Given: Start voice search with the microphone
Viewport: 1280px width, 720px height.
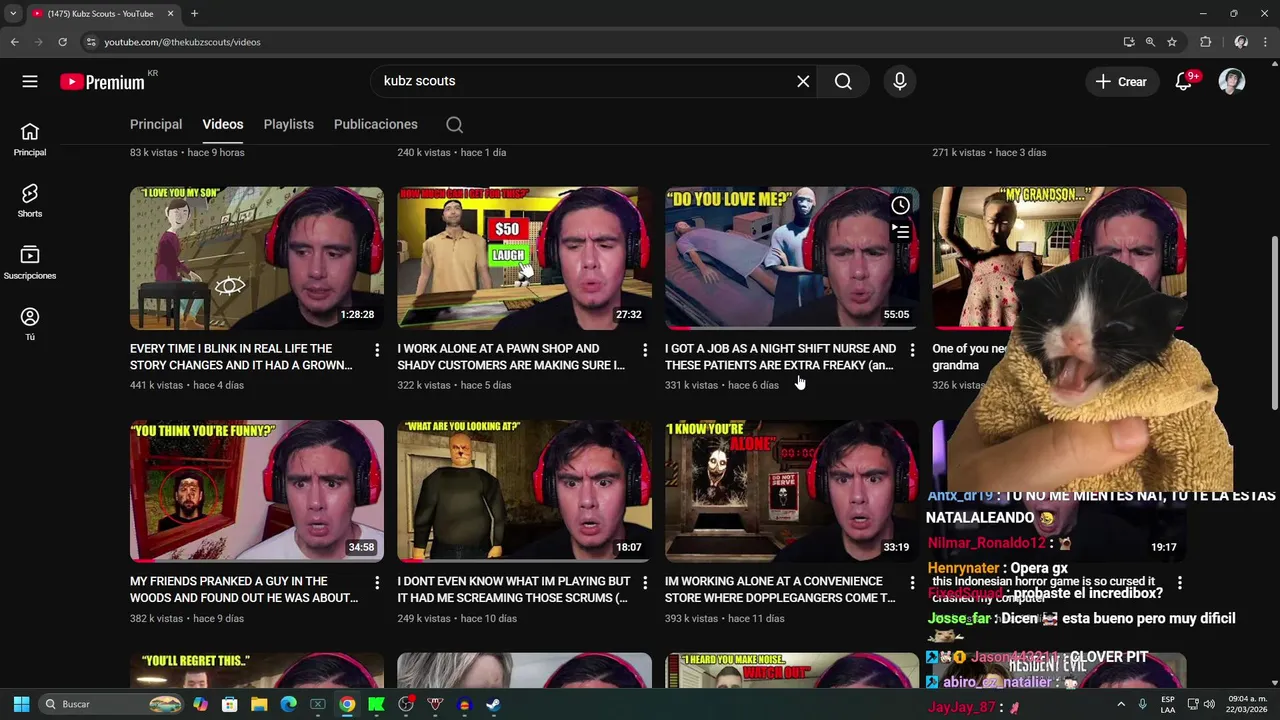Looking at the screenshot, I should click(899, 81).
